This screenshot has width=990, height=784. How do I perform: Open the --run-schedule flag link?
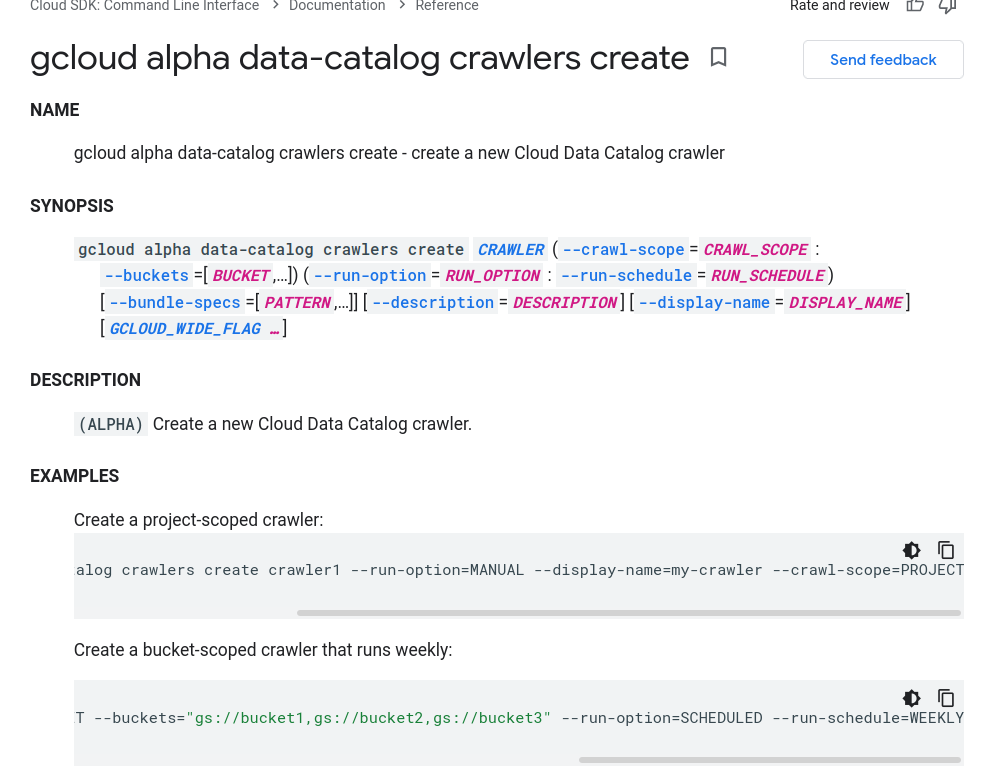click(x=626, y=276)
